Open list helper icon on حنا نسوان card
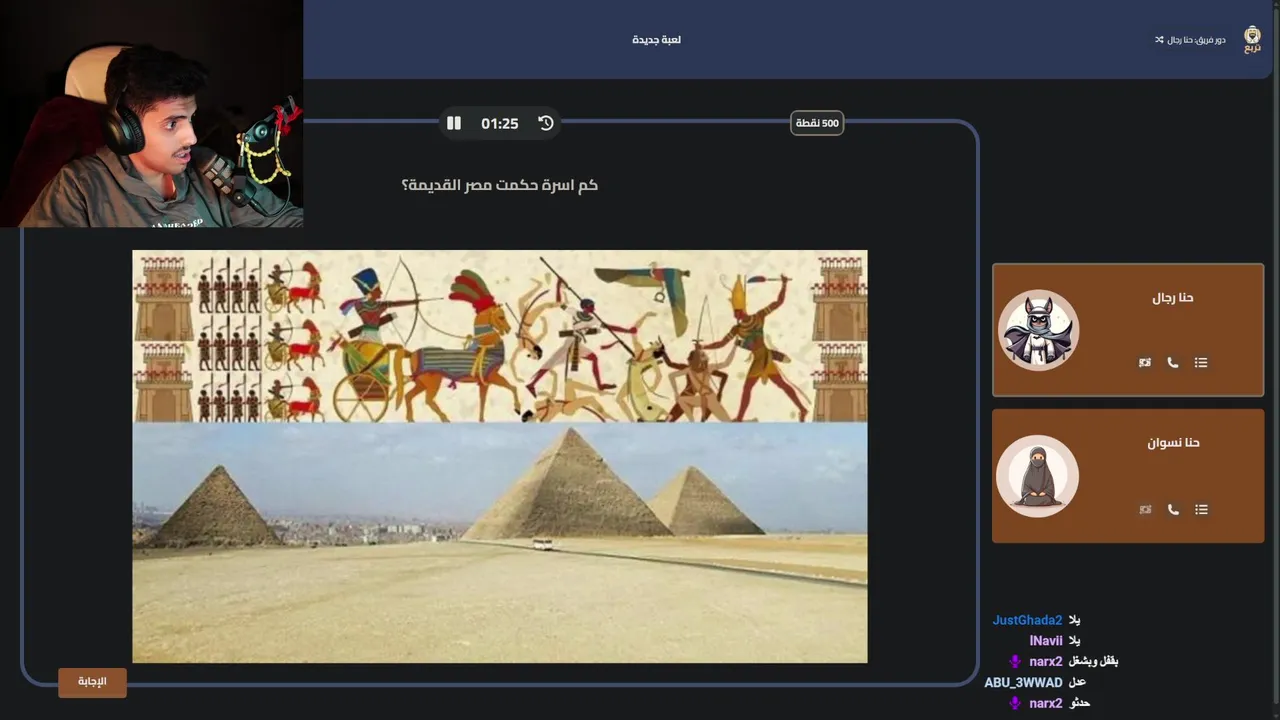Viewport: 1280px width, 720px height. [x=1201, y=510]
